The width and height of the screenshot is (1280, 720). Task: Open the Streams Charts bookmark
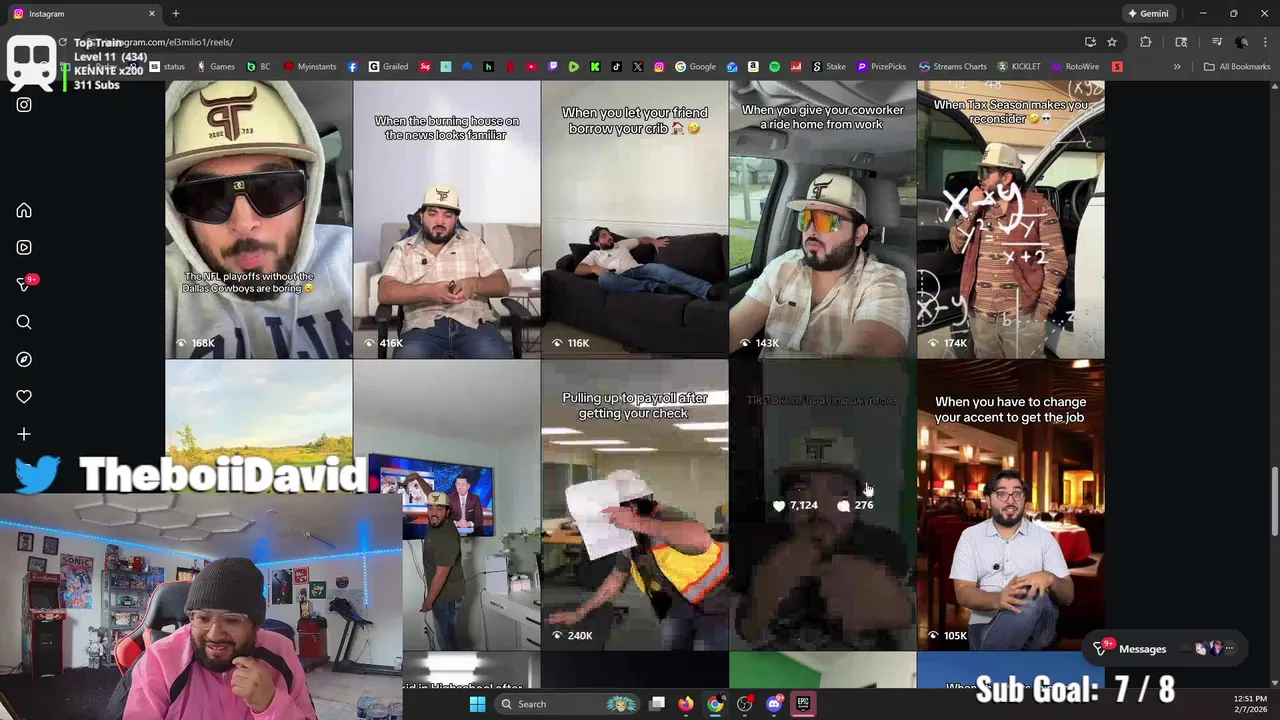click(x=952, y=67)
